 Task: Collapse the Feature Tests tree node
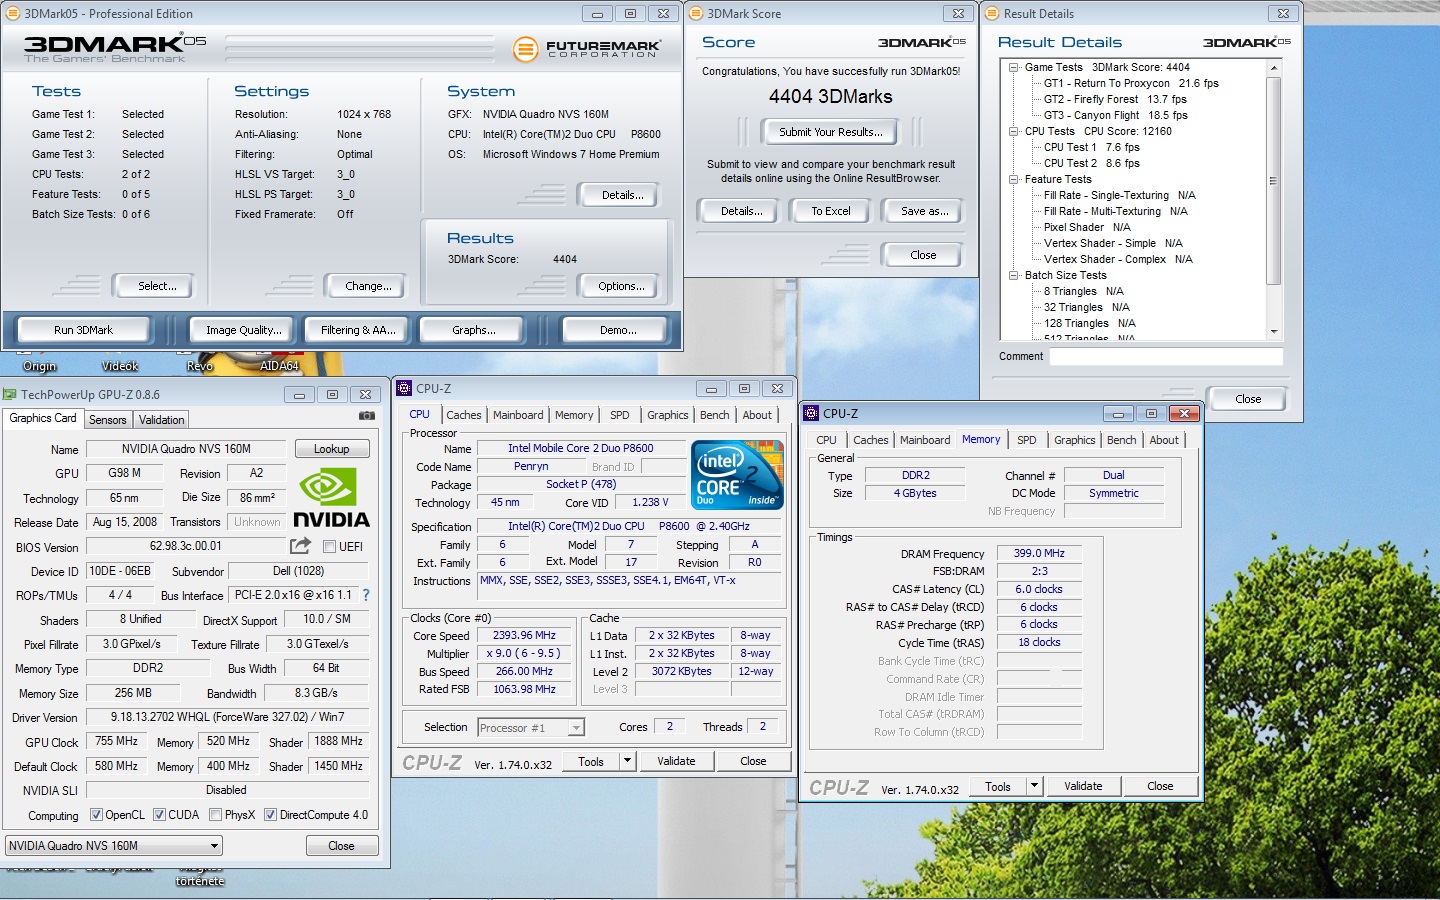coord(1013,179)
